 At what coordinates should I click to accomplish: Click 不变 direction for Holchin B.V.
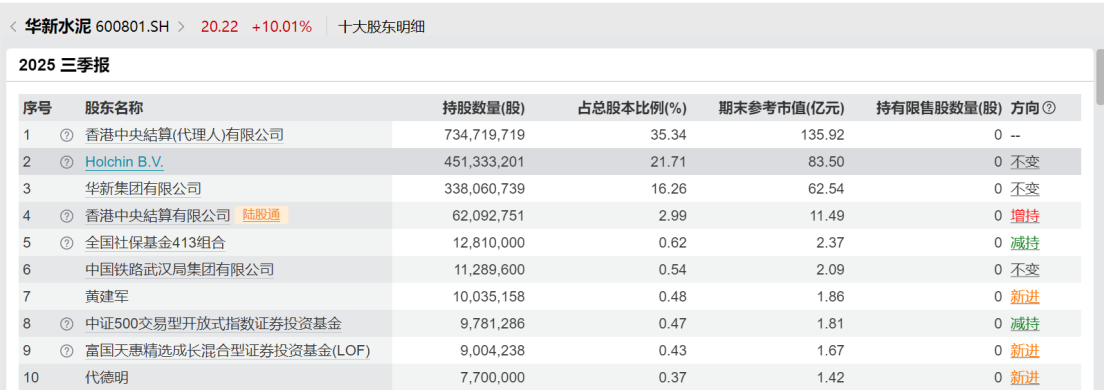tap(1025, 162)
